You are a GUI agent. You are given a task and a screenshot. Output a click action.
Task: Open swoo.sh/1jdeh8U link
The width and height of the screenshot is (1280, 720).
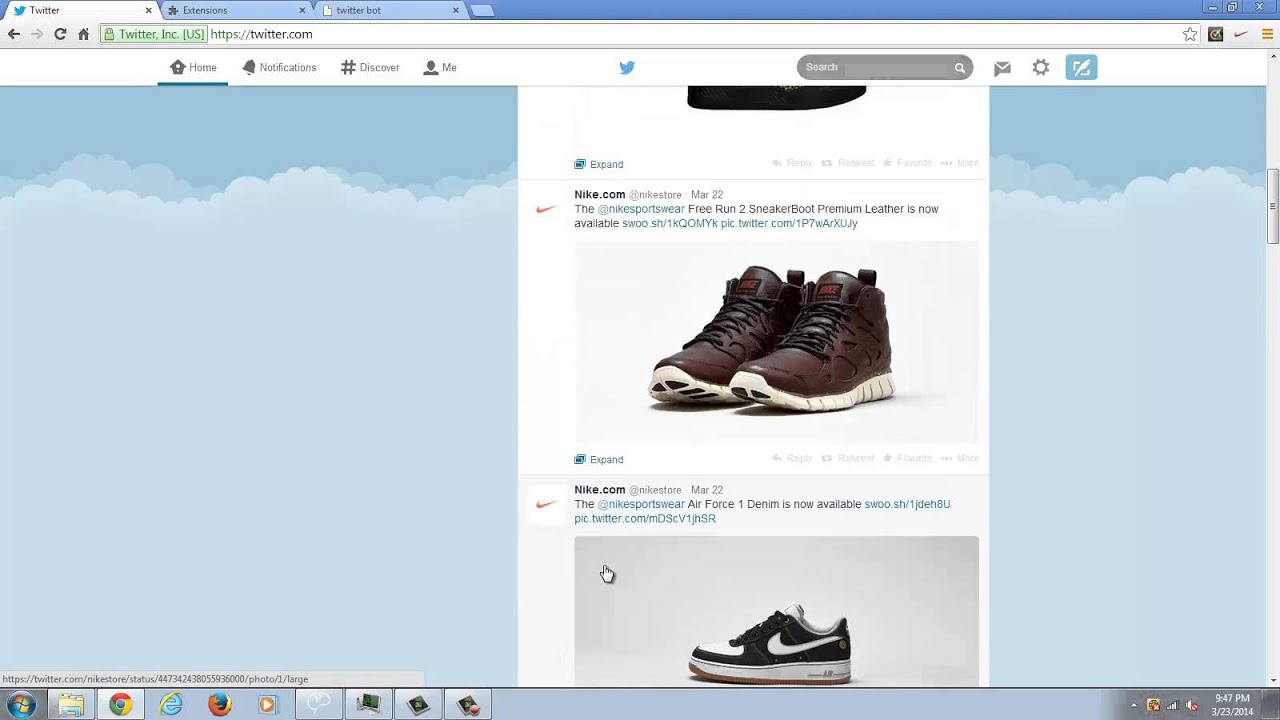tap(907, 505)
